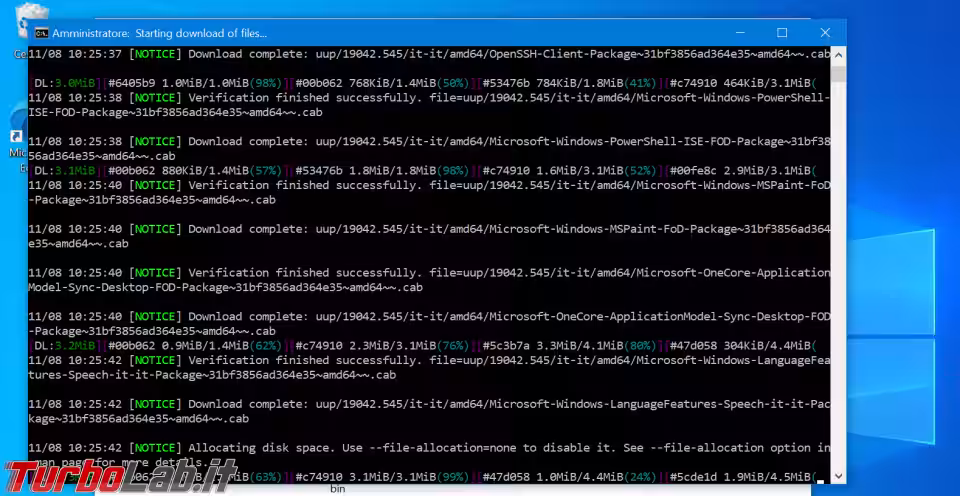The image size is (960, 496).
Task: Open the Command Prompt system menu icon
Action: [x=41, y=33]
